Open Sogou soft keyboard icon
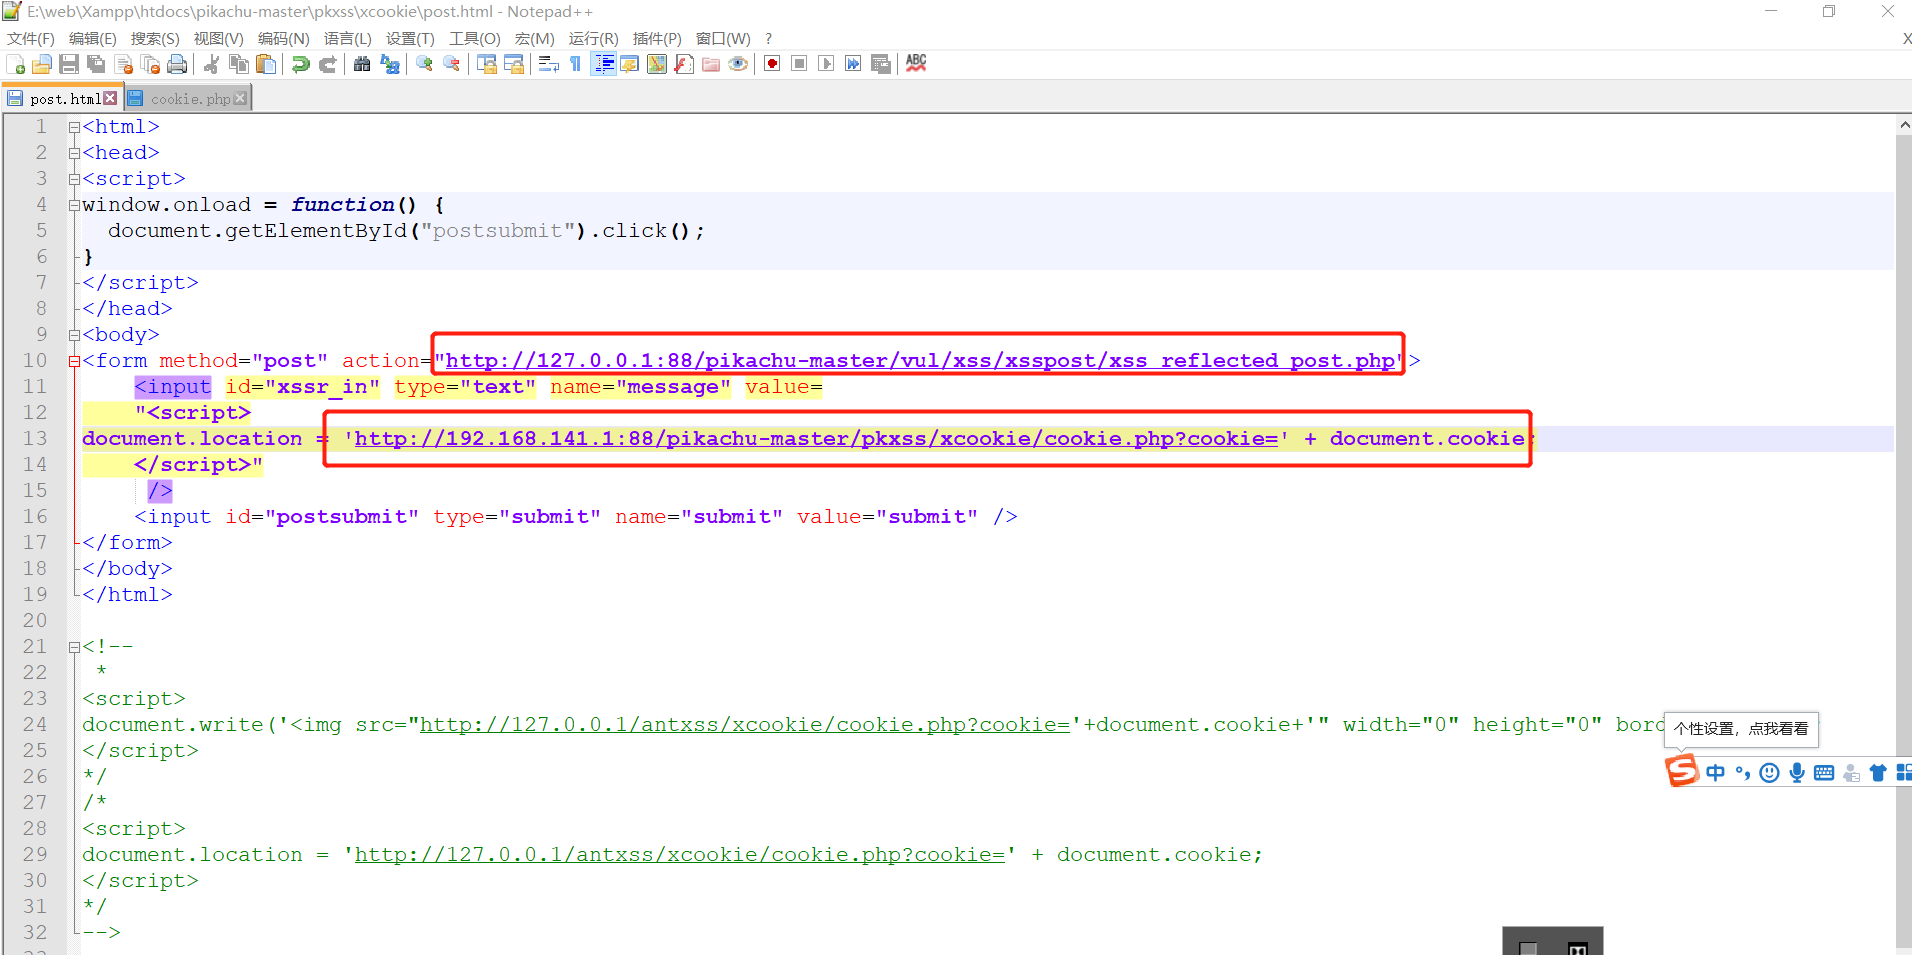The width and height of the screenshot is (1912, 955). coord(1824,772)
